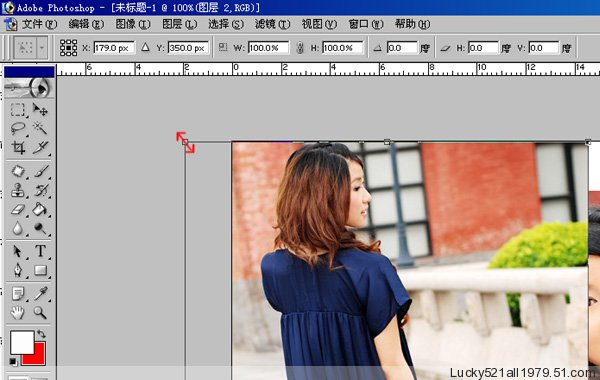
Task: Open the 图层(L) menu
Action: click(x=179, y=24)
